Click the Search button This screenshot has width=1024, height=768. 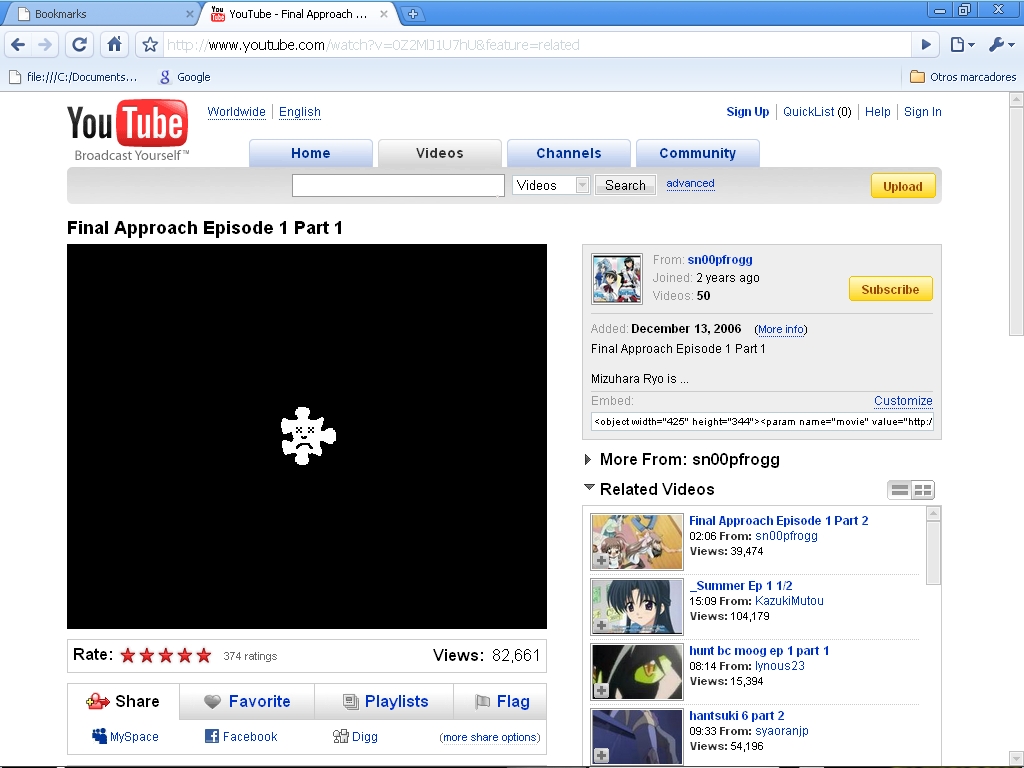pyautogui.click(x=625, y=185)
